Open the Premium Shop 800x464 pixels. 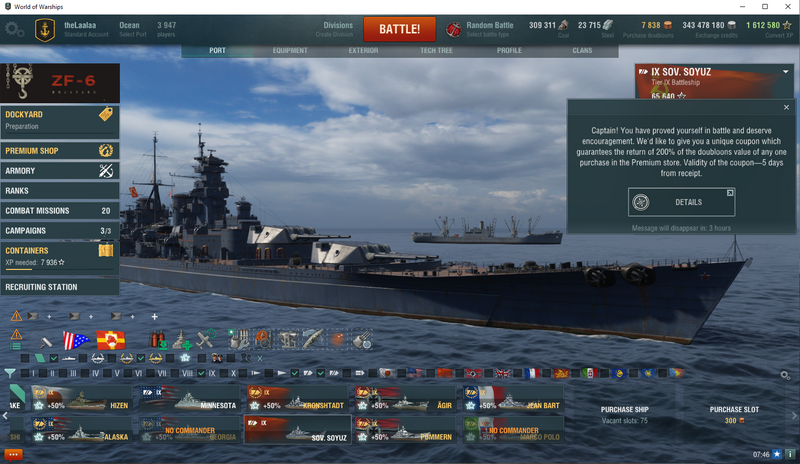tap(60, 151)
